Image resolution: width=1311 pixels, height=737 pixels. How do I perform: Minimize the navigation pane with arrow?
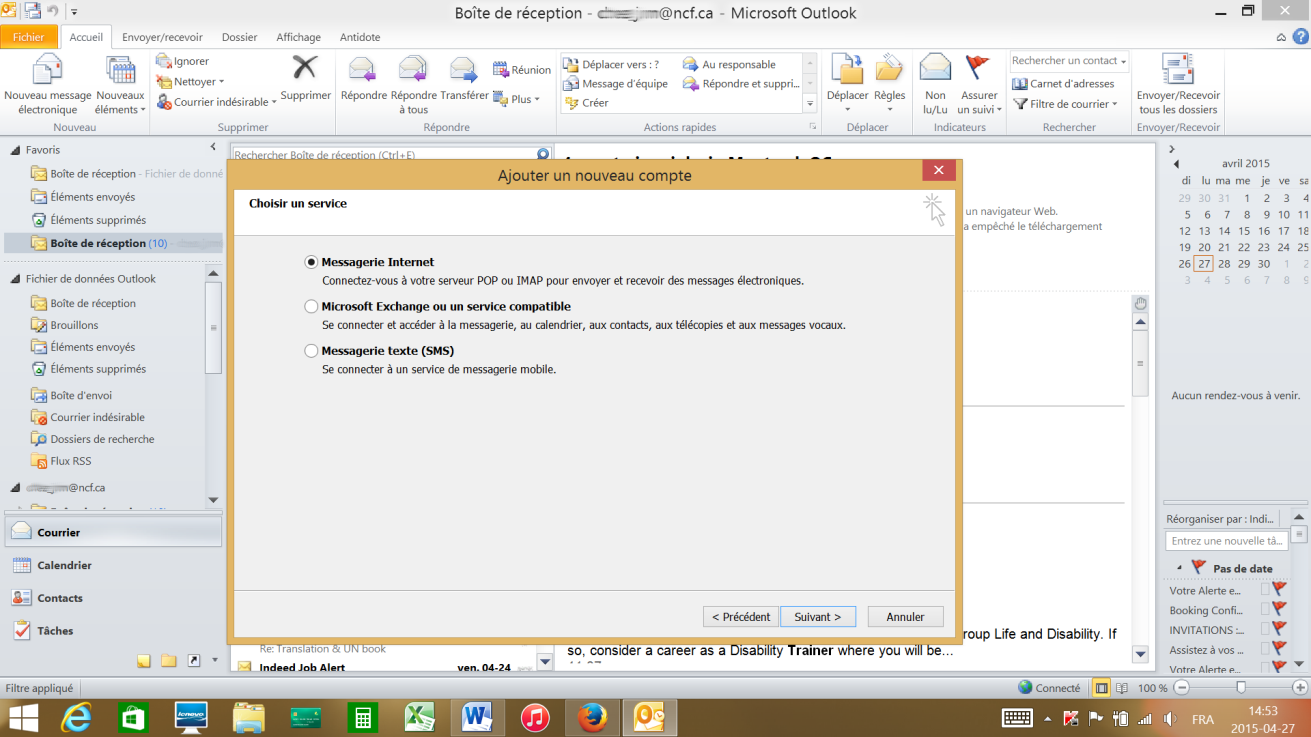click(x=213, y=148)
